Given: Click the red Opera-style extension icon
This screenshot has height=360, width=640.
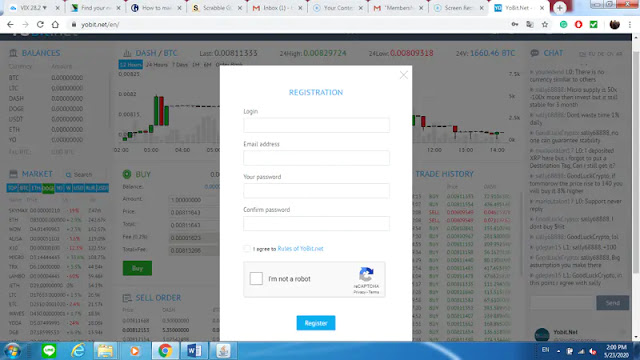Looking at the screenshot, I should (x=578, y=24).
